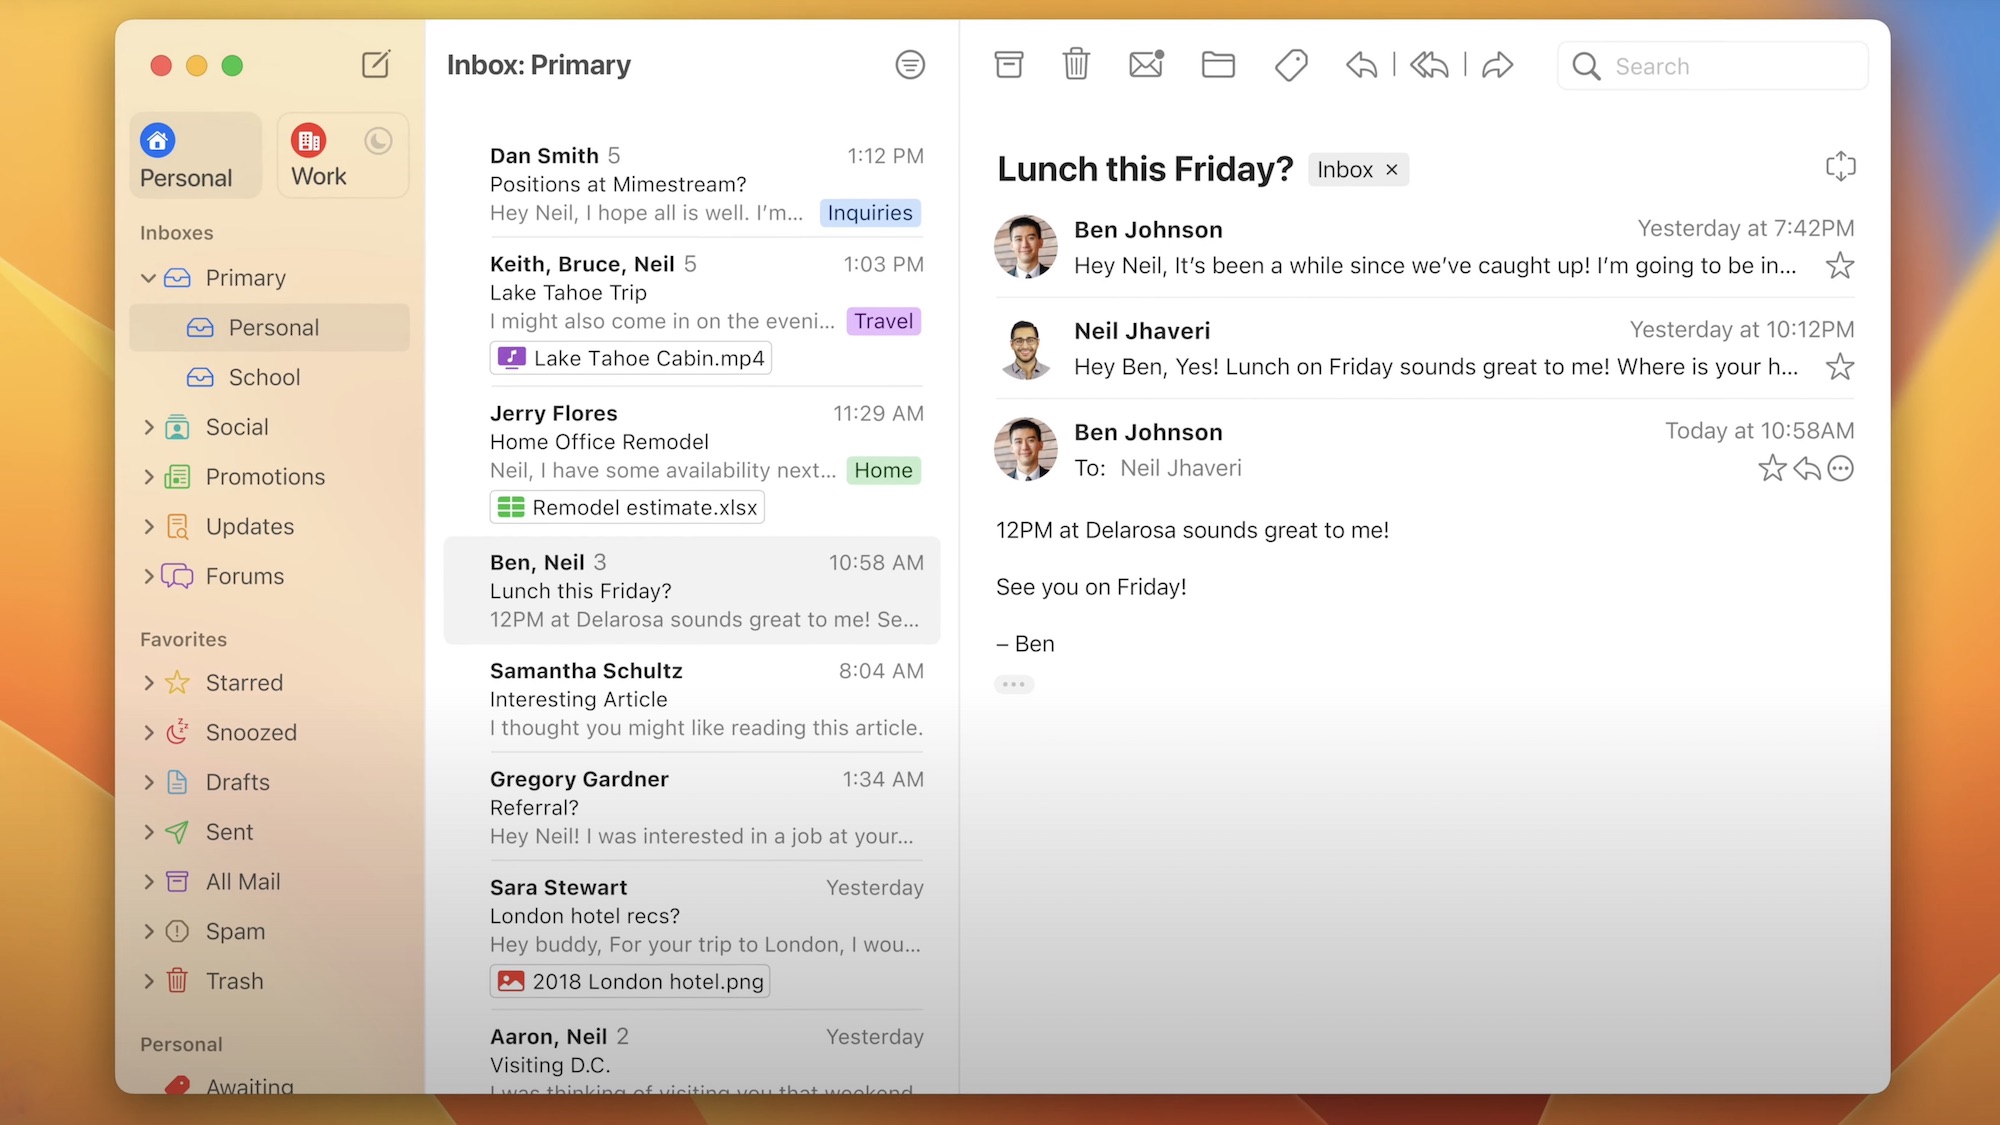This screenshot has width=2000, height=1125.
Task: Click the Travel label tag
Action: point(883,321)
